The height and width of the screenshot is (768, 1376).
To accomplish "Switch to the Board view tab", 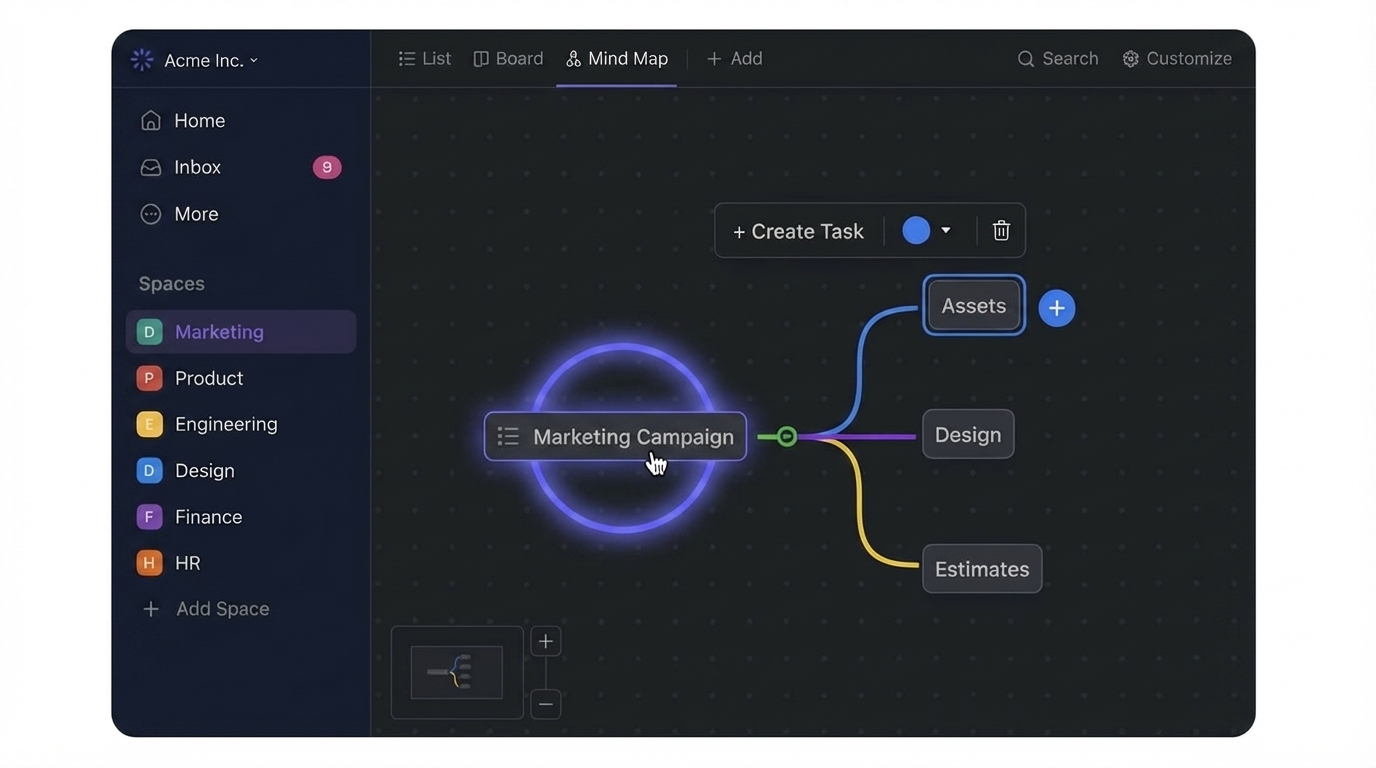I will tap(508, 59).
